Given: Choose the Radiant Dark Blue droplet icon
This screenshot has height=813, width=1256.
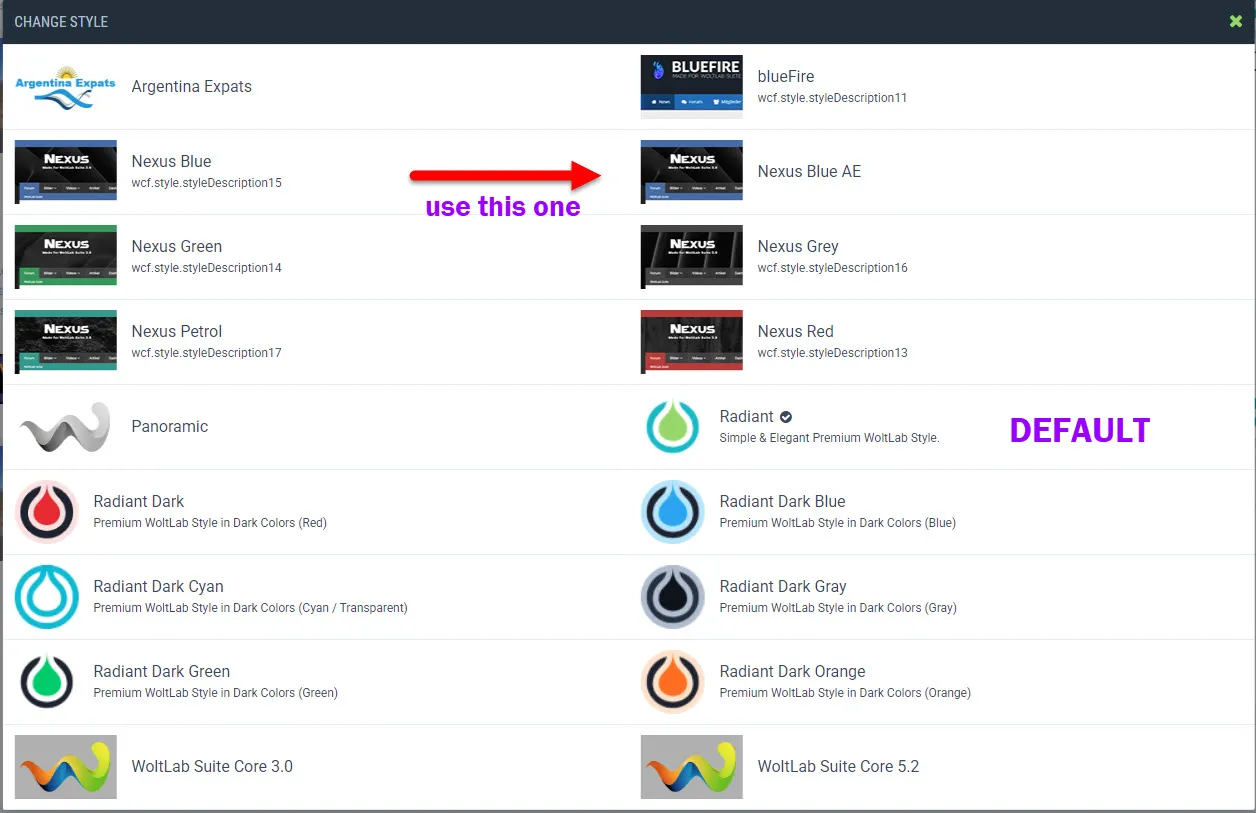Looking at the screenshot, I should tap(673, 512).
